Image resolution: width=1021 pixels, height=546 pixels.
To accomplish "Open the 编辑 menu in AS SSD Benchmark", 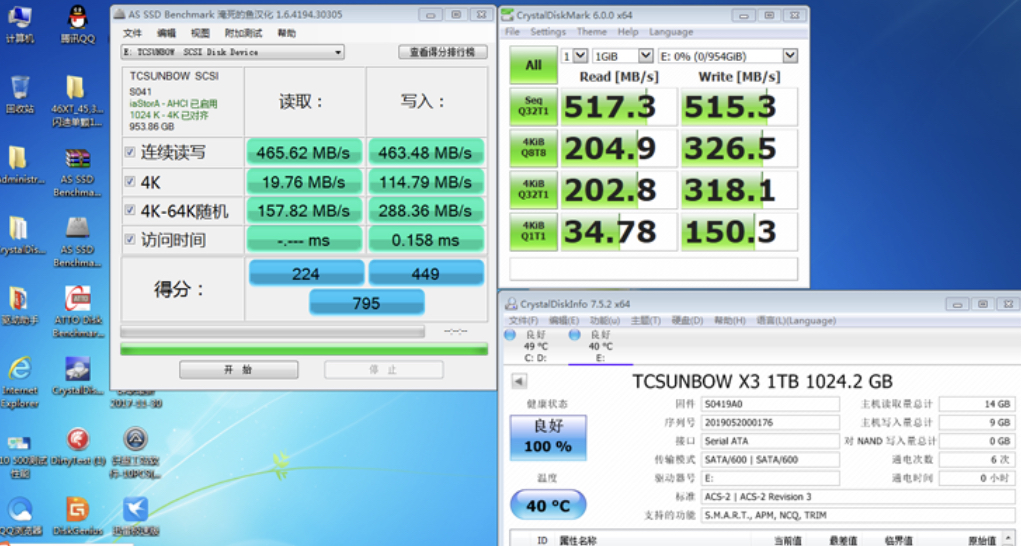I will [166, 33].
